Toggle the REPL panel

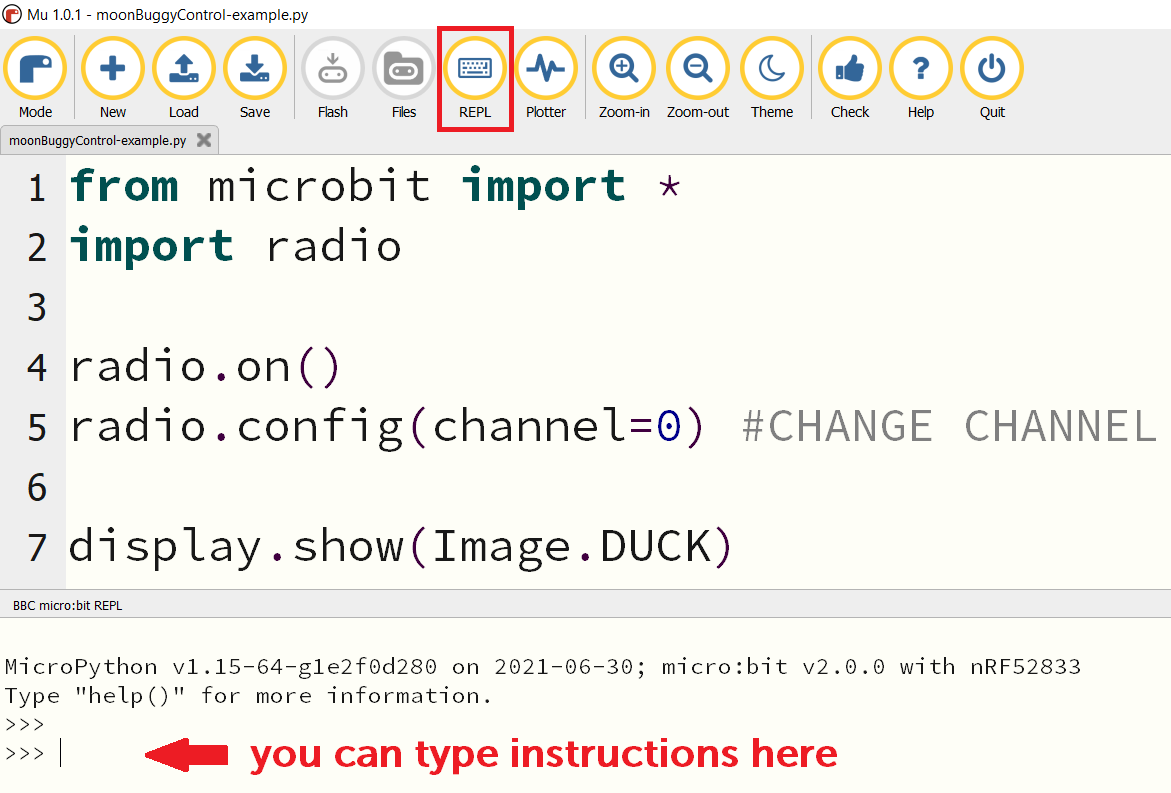(475, 78)
